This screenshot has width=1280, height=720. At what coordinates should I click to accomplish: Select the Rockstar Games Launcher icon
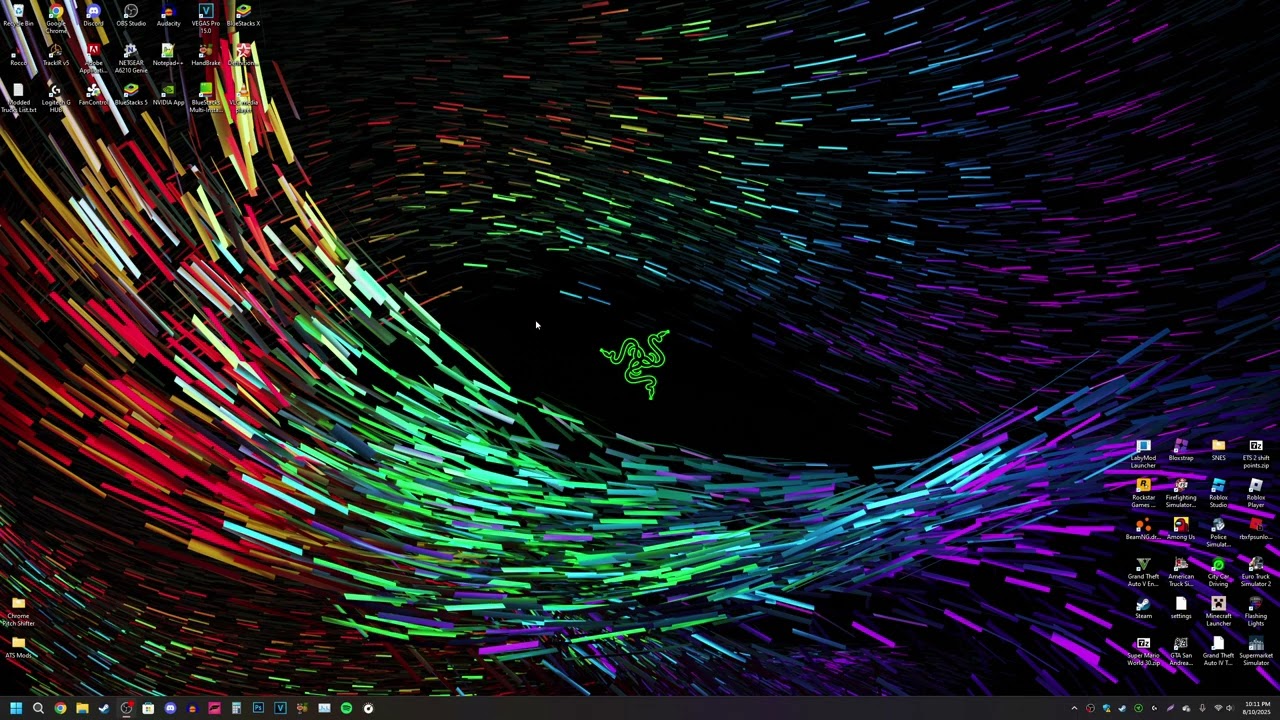(1143, 494)
